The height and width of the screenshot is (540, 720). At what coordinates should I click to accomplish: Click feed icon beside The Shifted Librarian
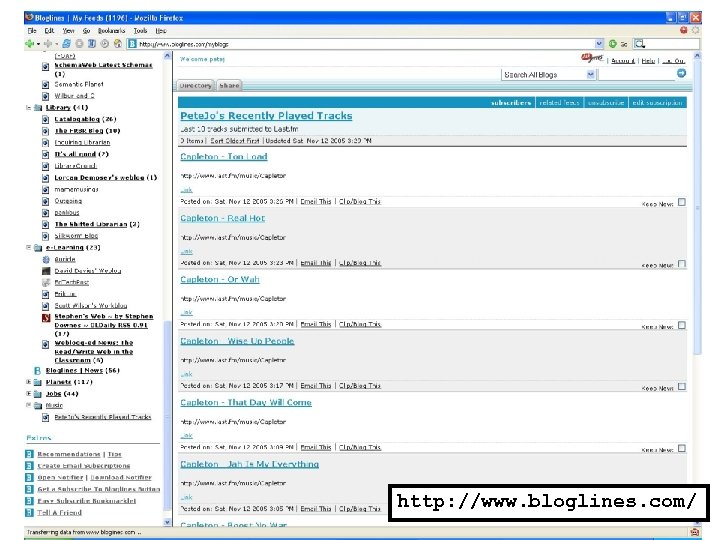45,225
